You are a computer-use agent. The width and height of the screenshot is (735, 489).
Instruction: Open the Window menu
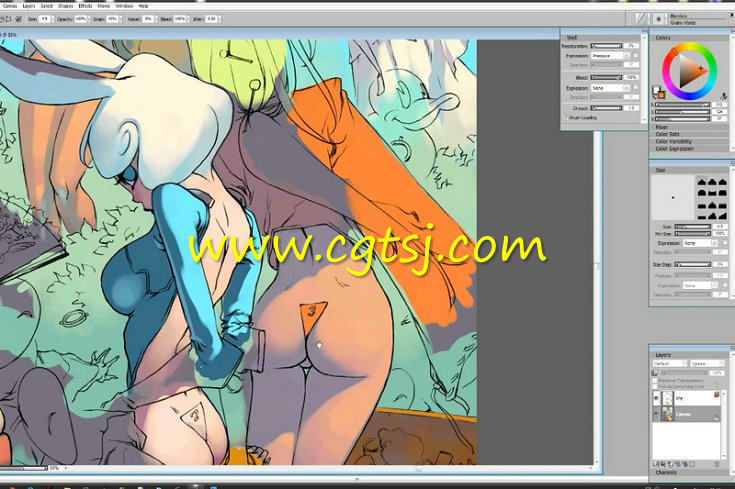[x=124, y=6]
